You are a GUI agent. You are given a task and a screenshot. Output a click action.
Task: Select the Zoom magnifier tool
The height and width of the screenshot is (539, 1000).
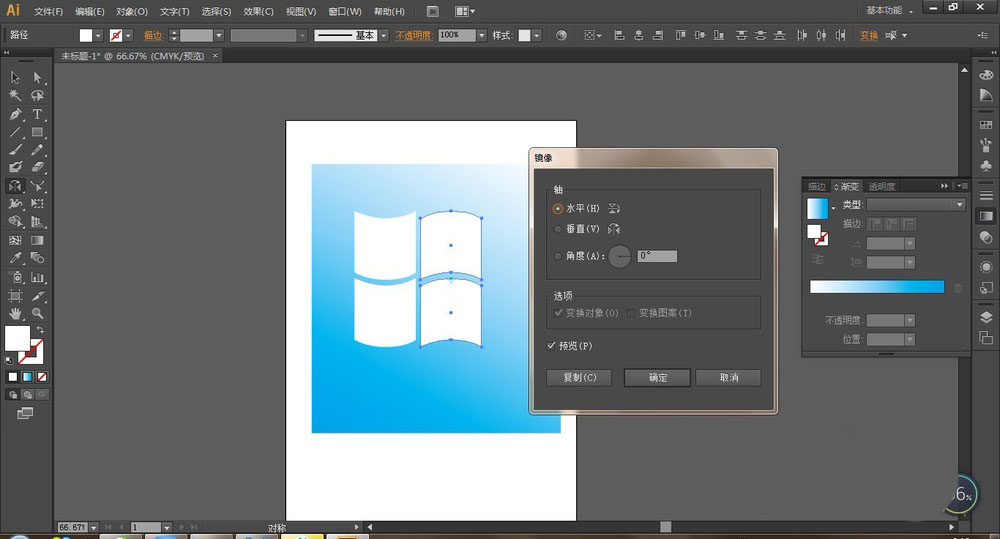pyautogui.click(x=37, y=313)
